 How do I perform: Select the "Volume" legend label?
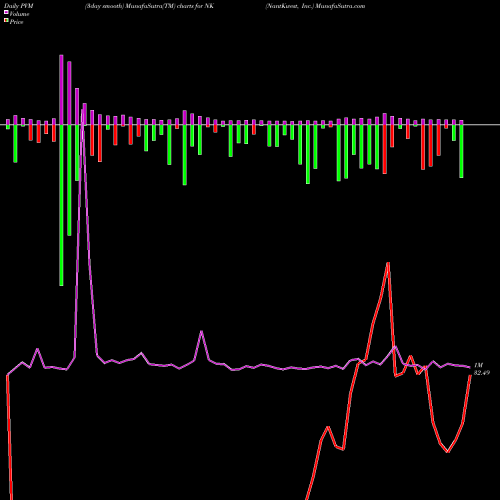tap(19, 14)
